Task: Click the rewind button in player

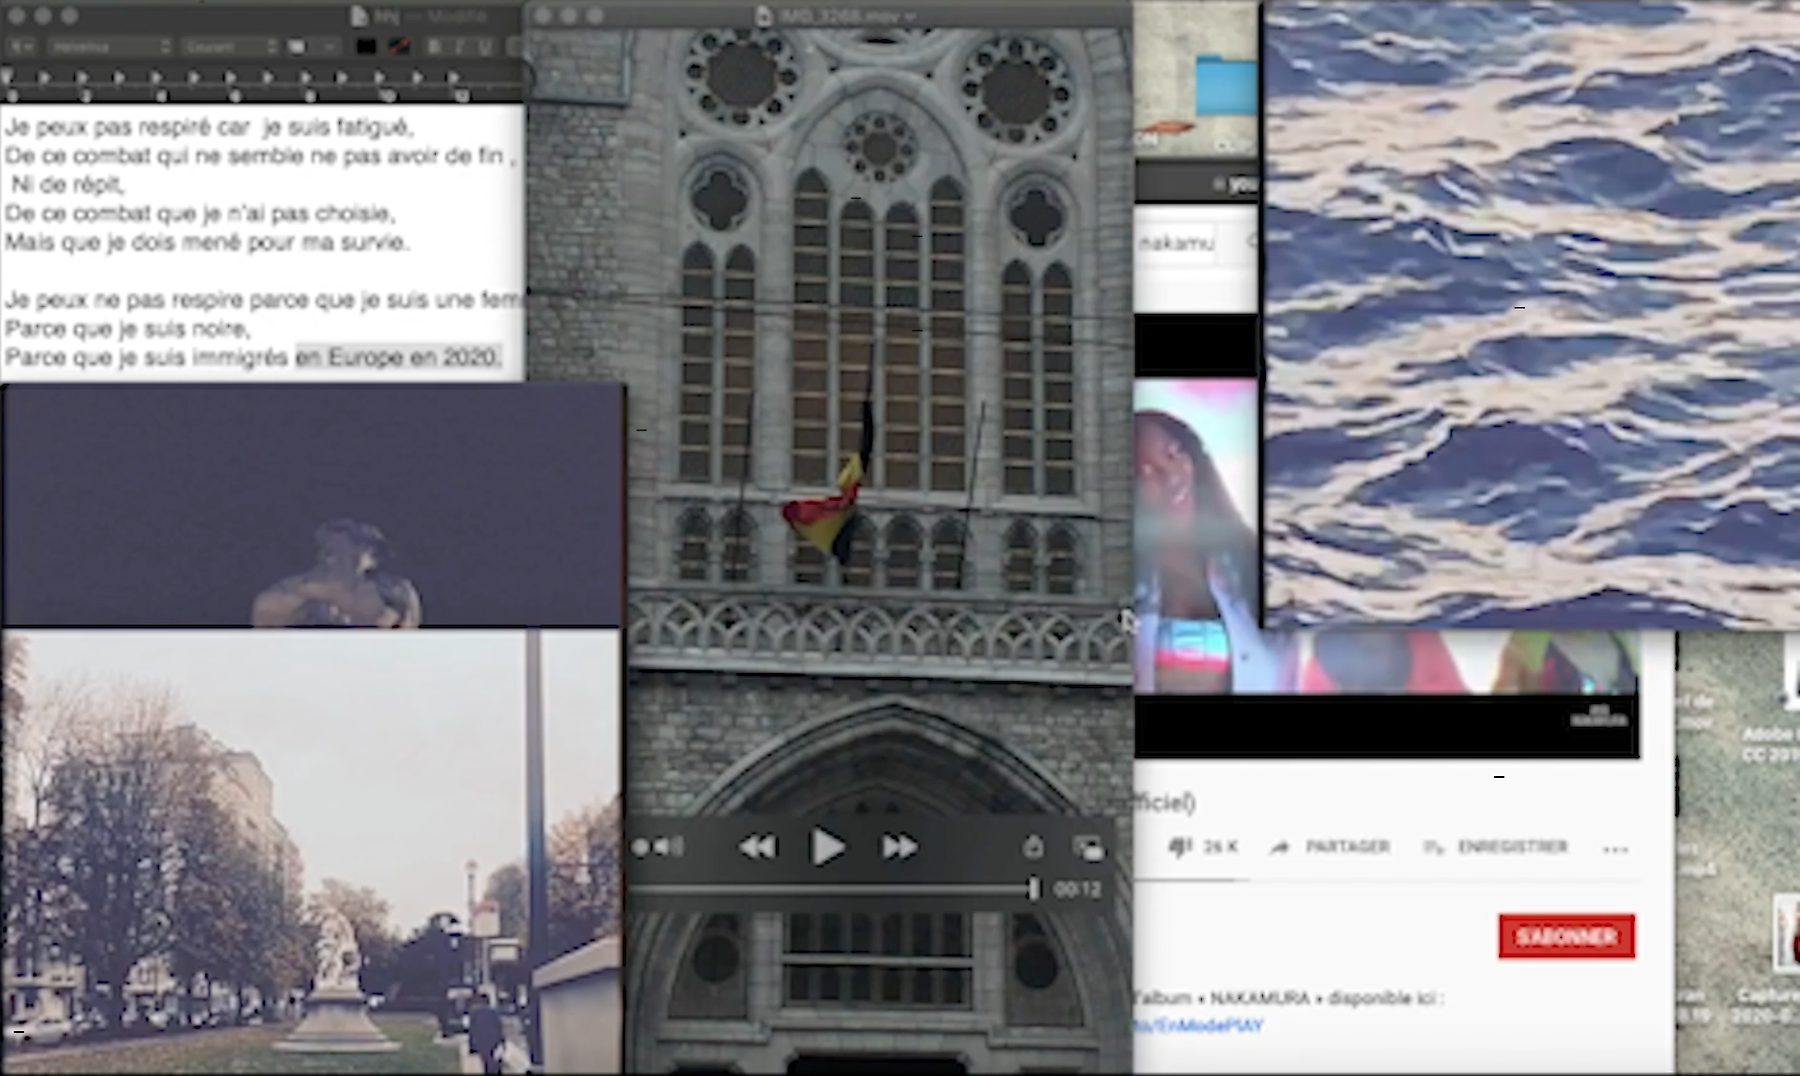Action: (758, 847)
